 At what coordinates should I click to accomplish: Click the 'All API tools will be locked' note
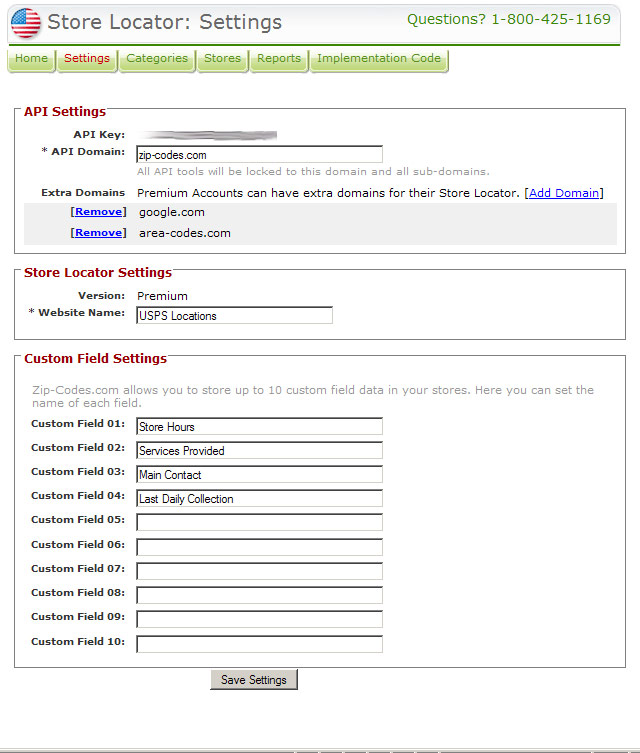313,172
